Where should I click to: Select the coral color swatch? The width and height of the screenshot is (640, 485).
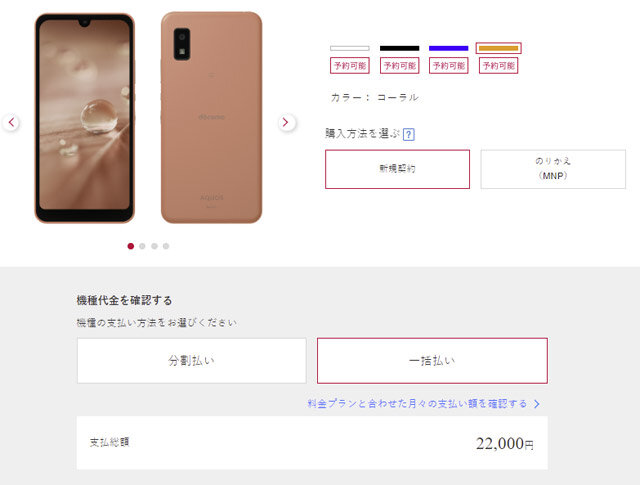pos(498,48)
